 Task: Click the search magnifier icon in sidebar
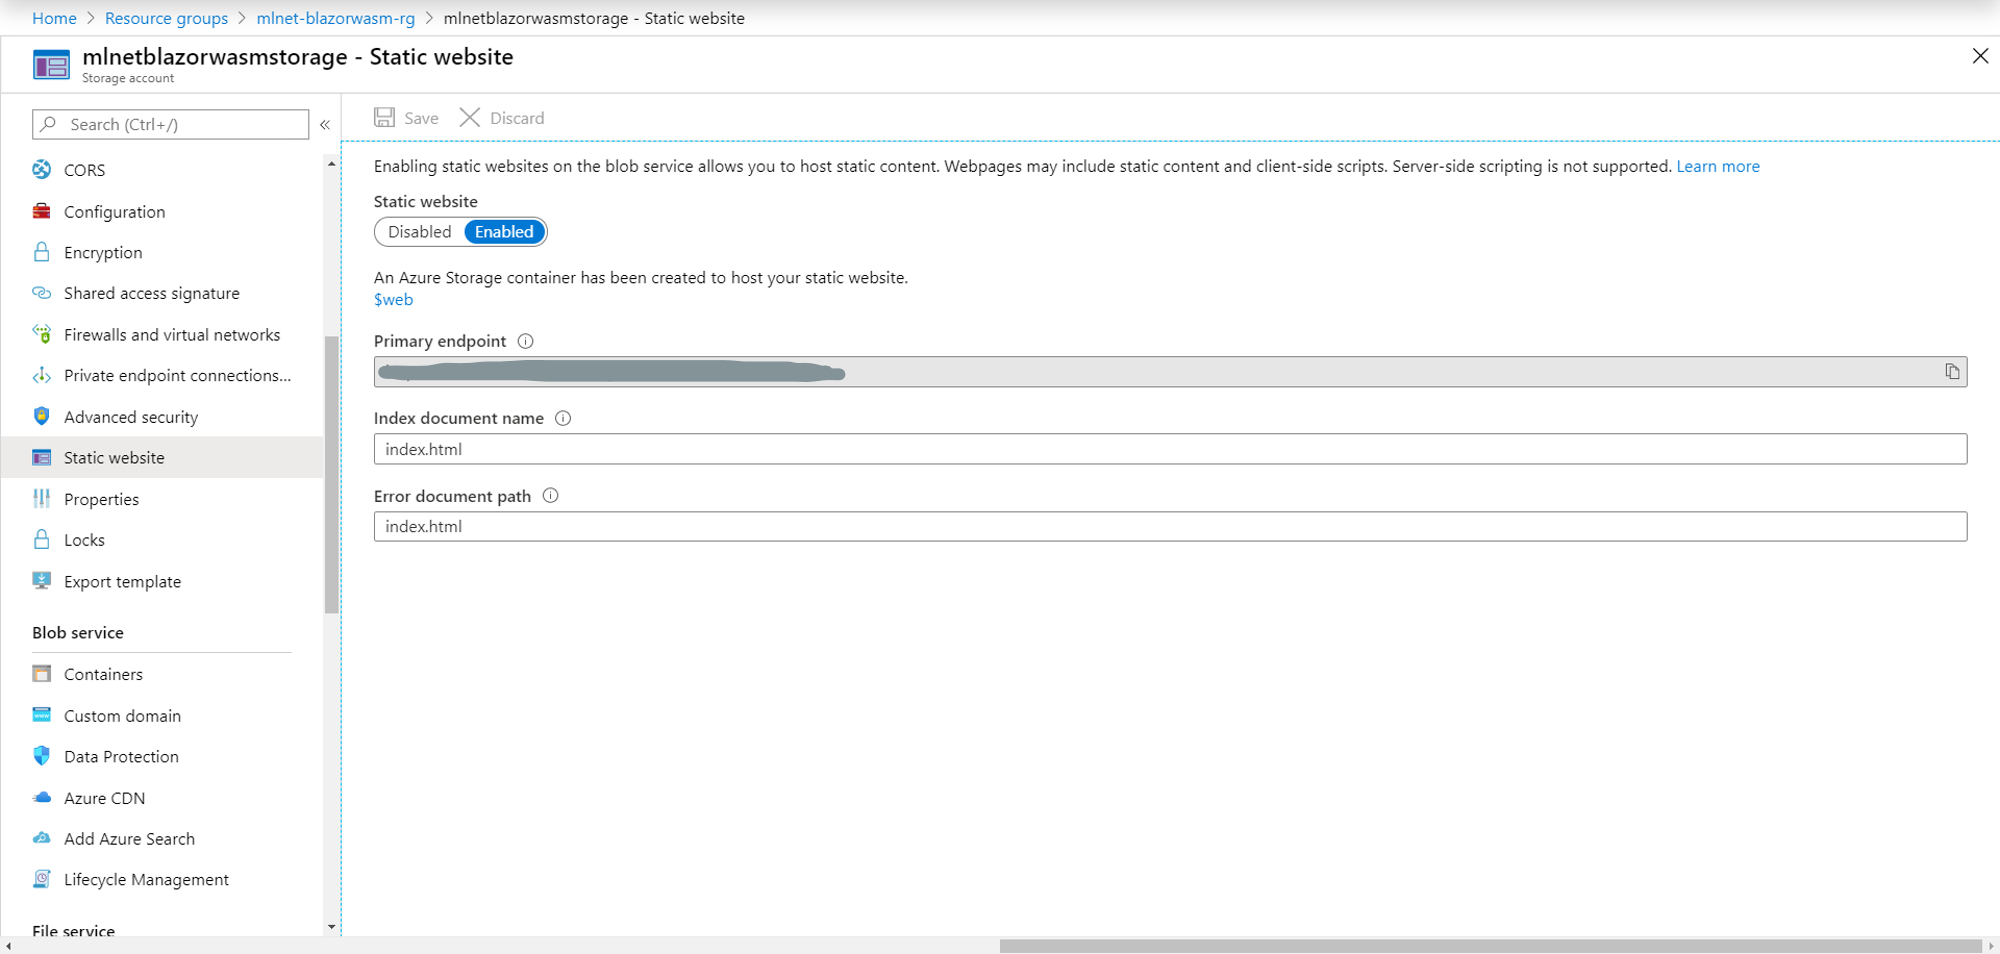pos(48,124)
